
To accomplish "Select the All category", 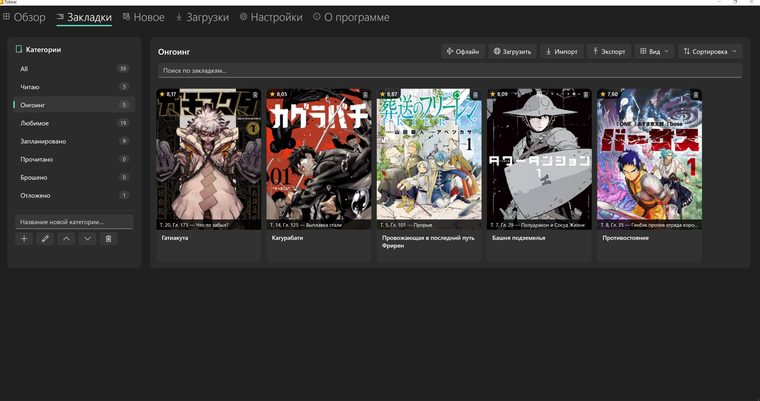I will [74, 69].
